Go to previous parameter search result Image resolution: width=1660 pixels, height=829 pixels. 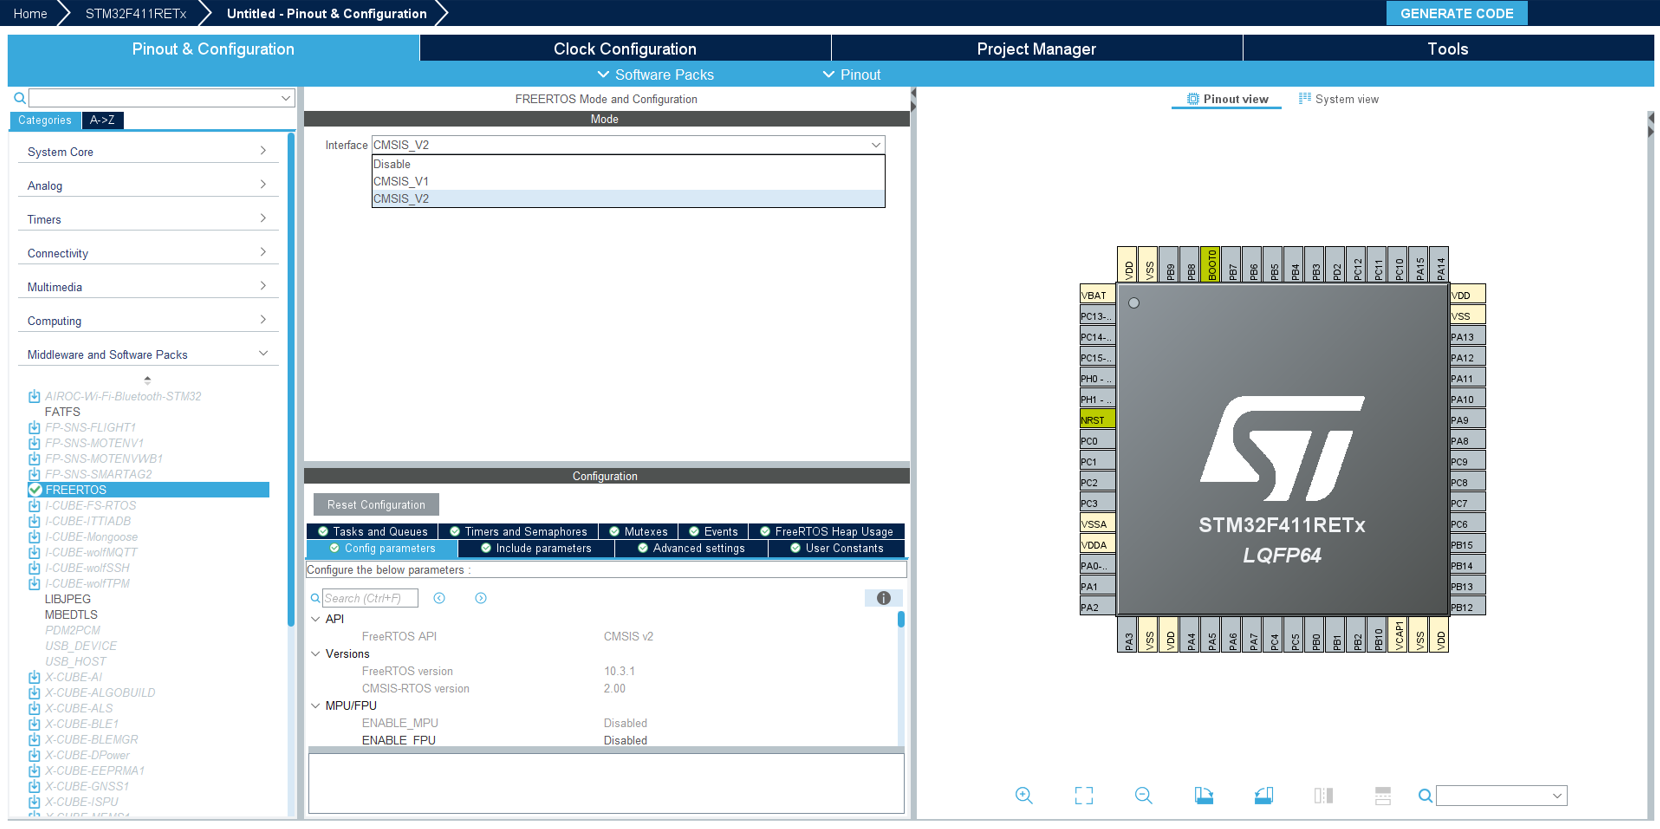pos(439,598)
